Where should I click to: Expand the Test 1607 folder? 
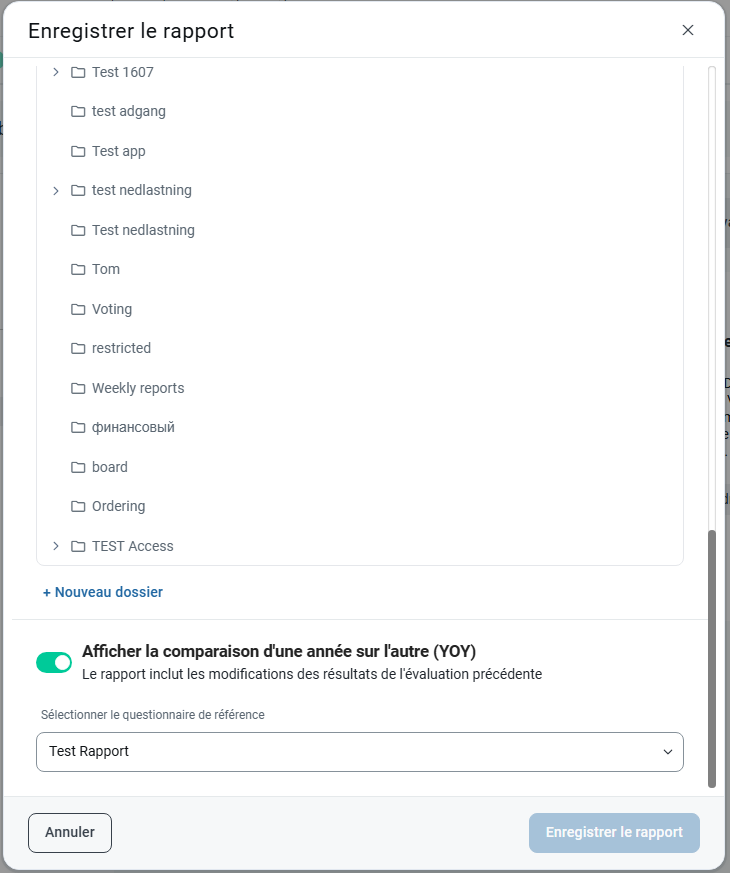[56, 72]
